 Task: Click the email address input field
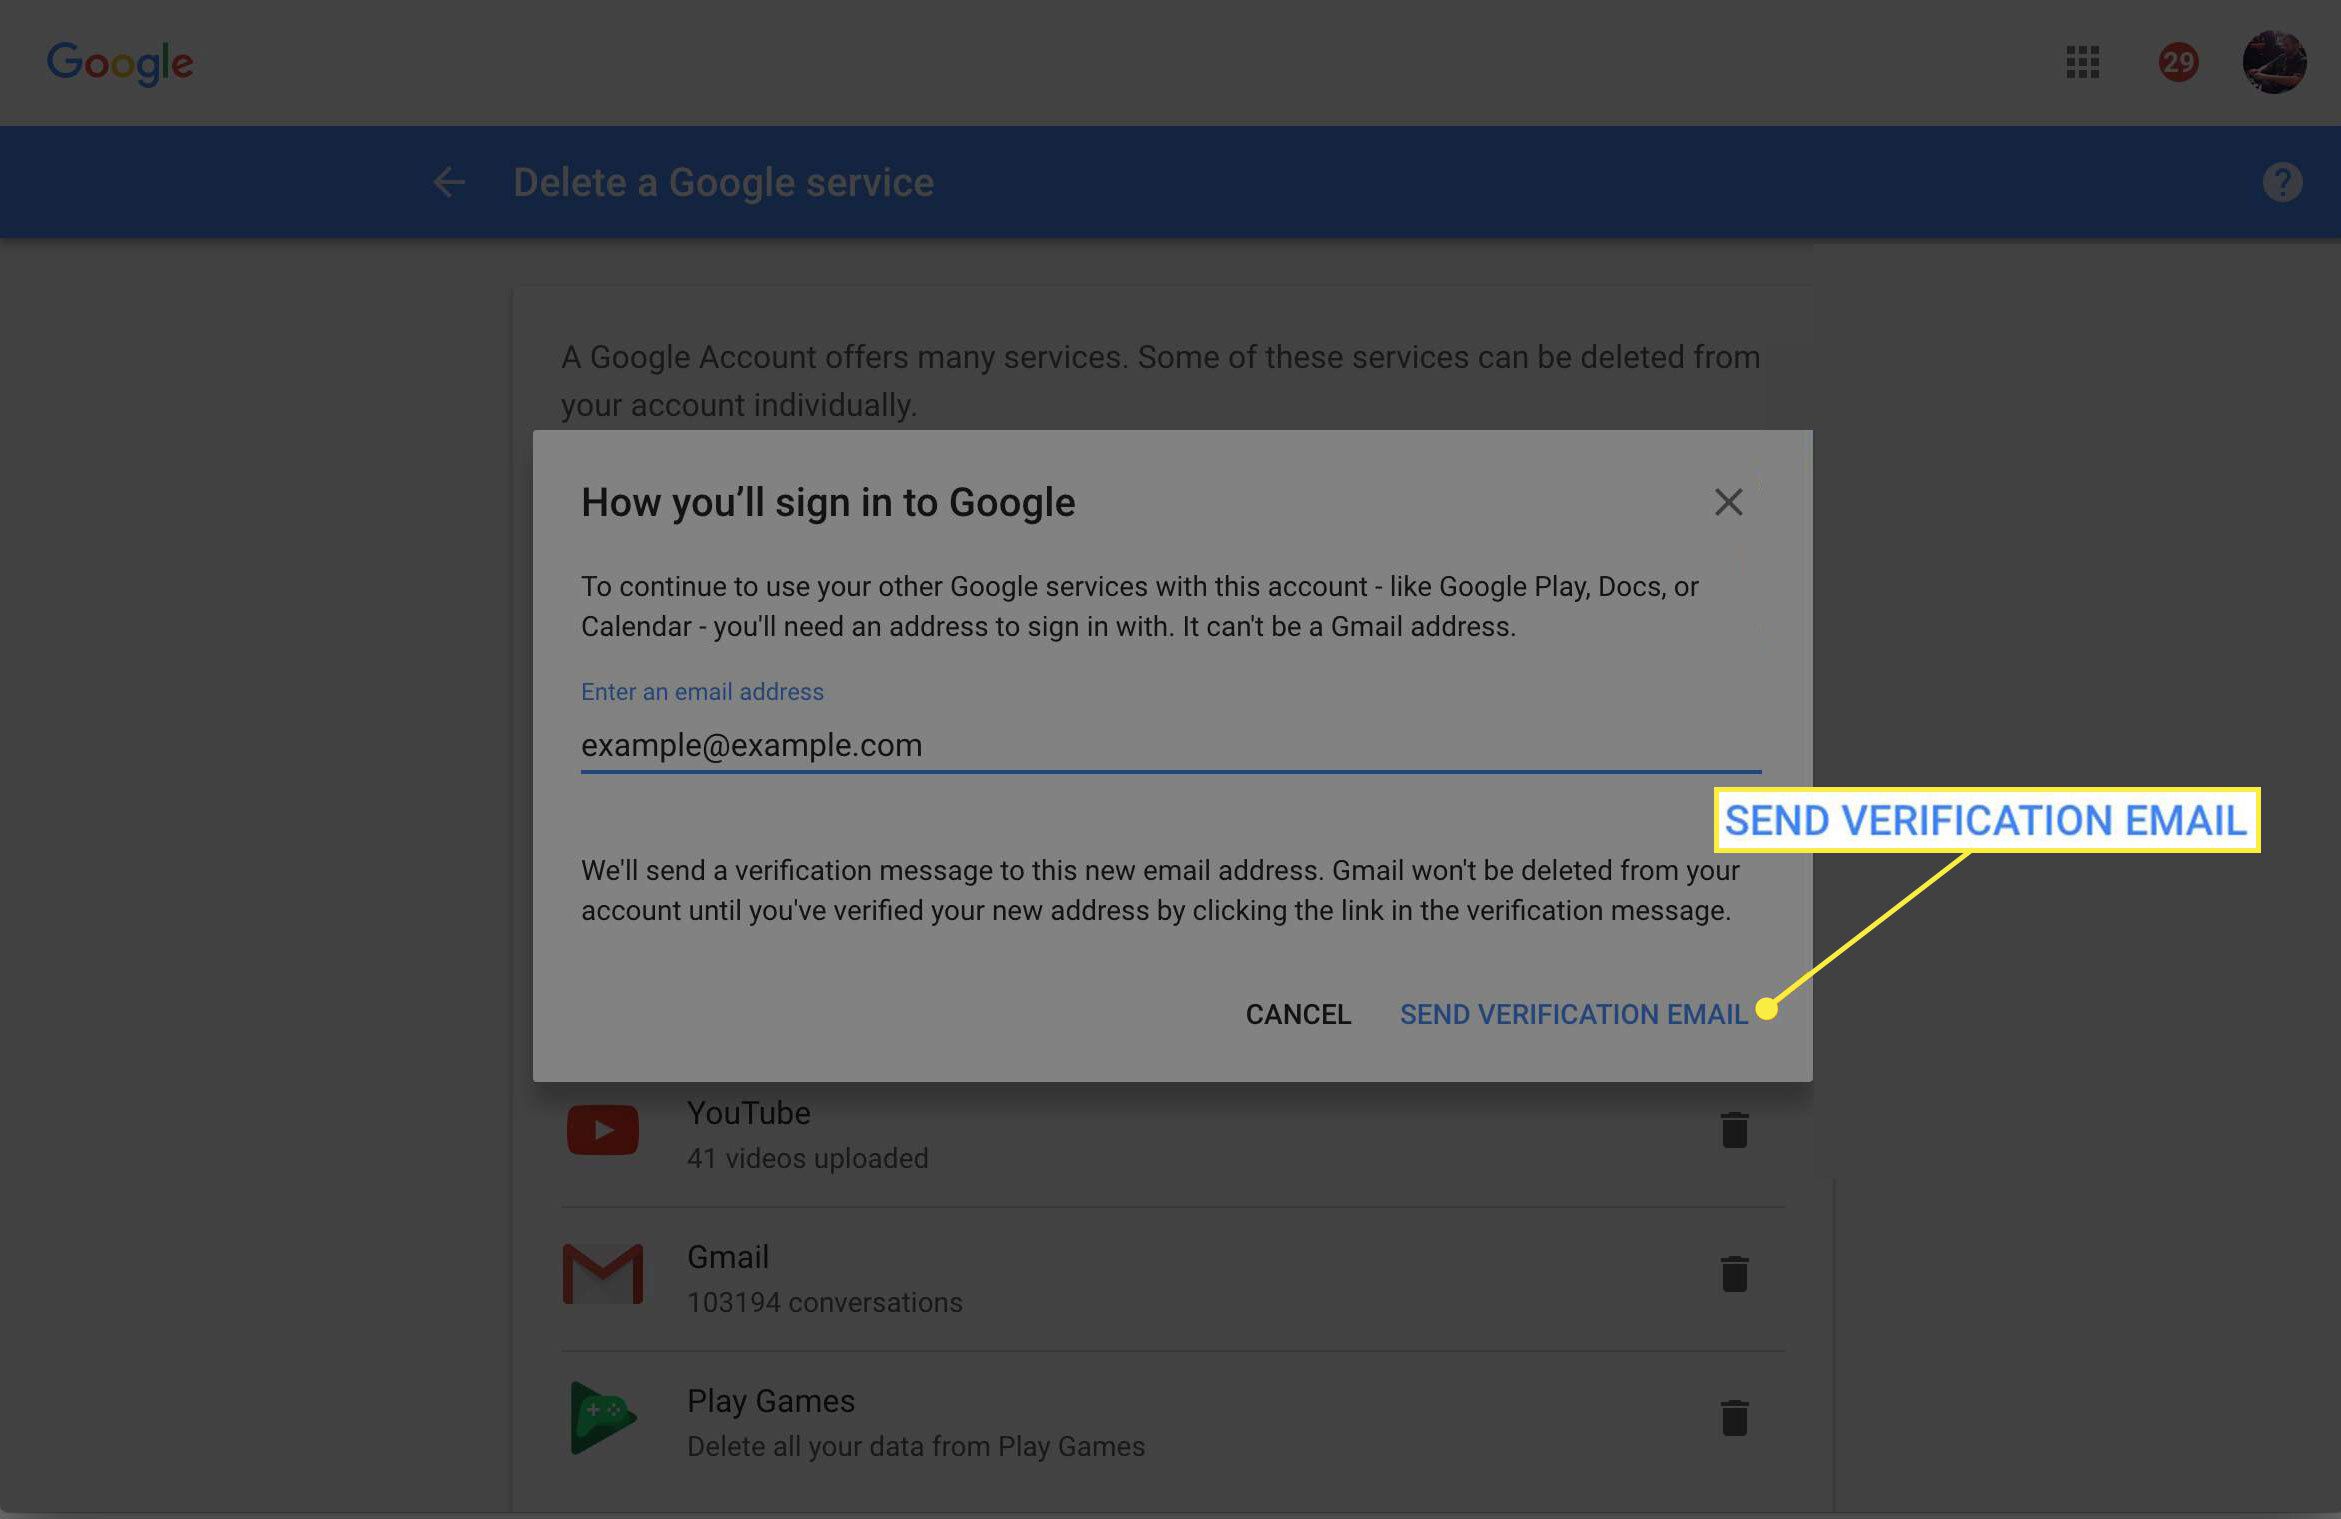(x=1171, y=745)
